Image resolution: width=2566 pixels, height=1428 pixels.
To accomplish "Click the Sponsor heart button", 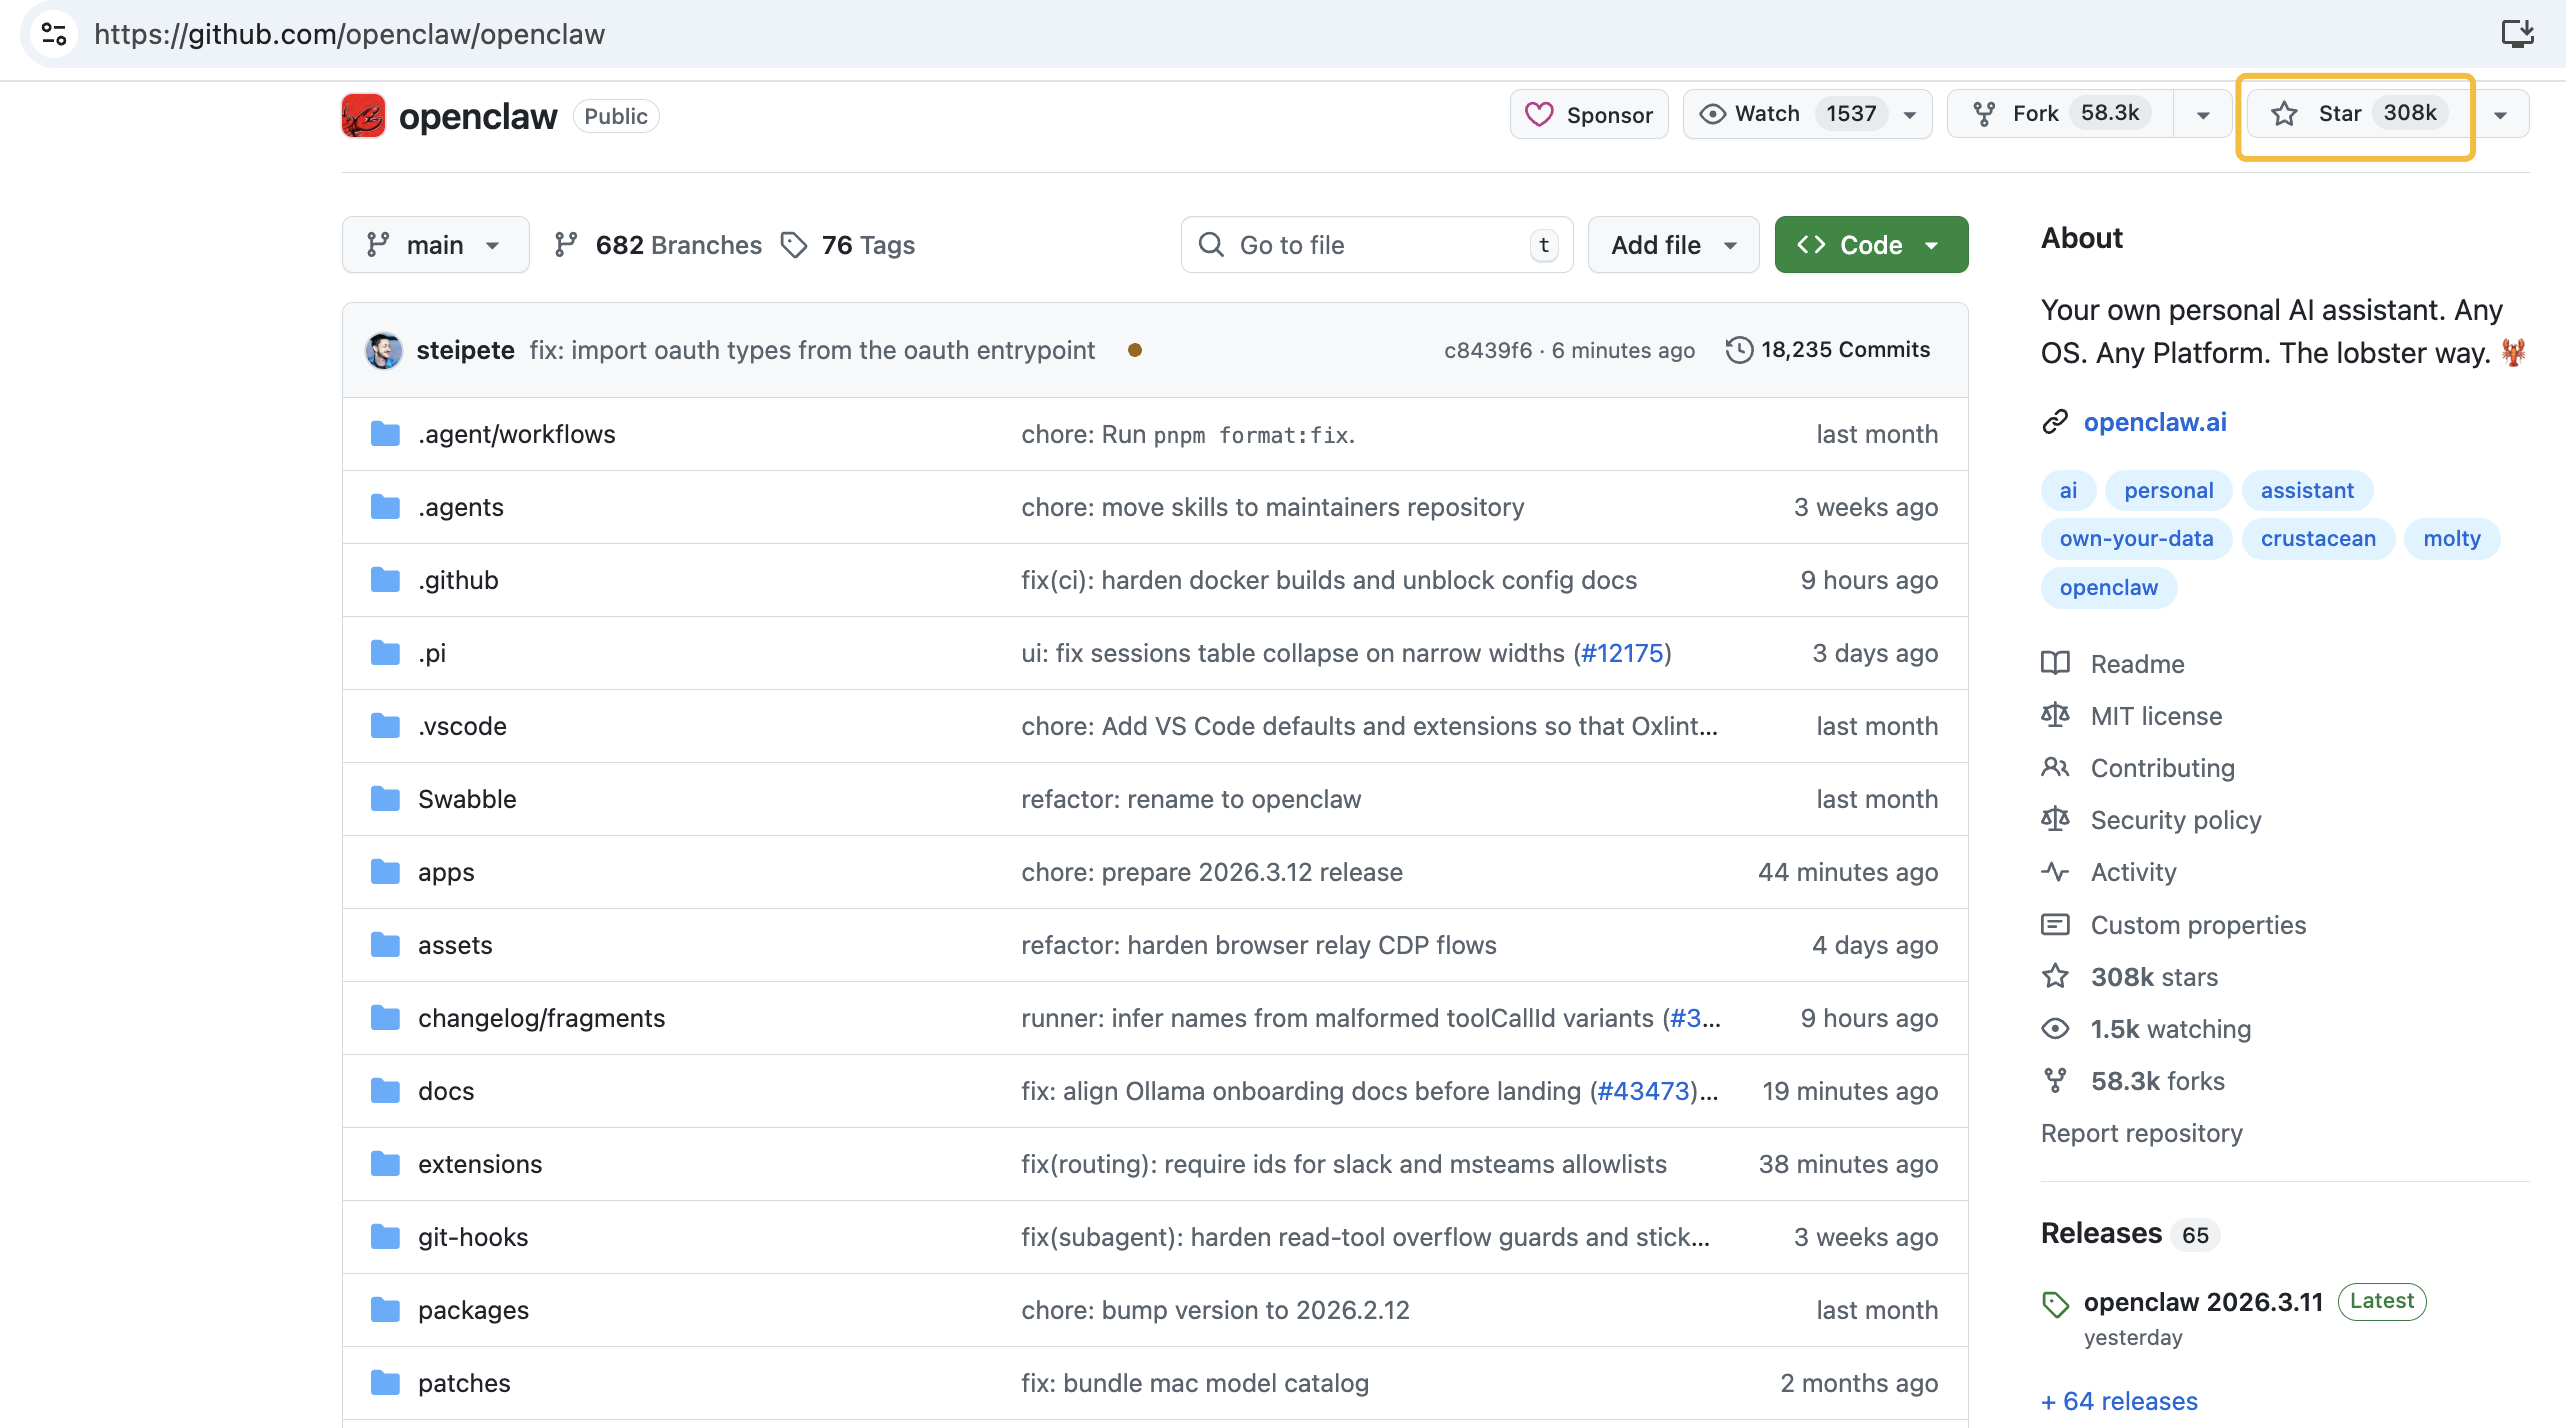I will 1588,115.
